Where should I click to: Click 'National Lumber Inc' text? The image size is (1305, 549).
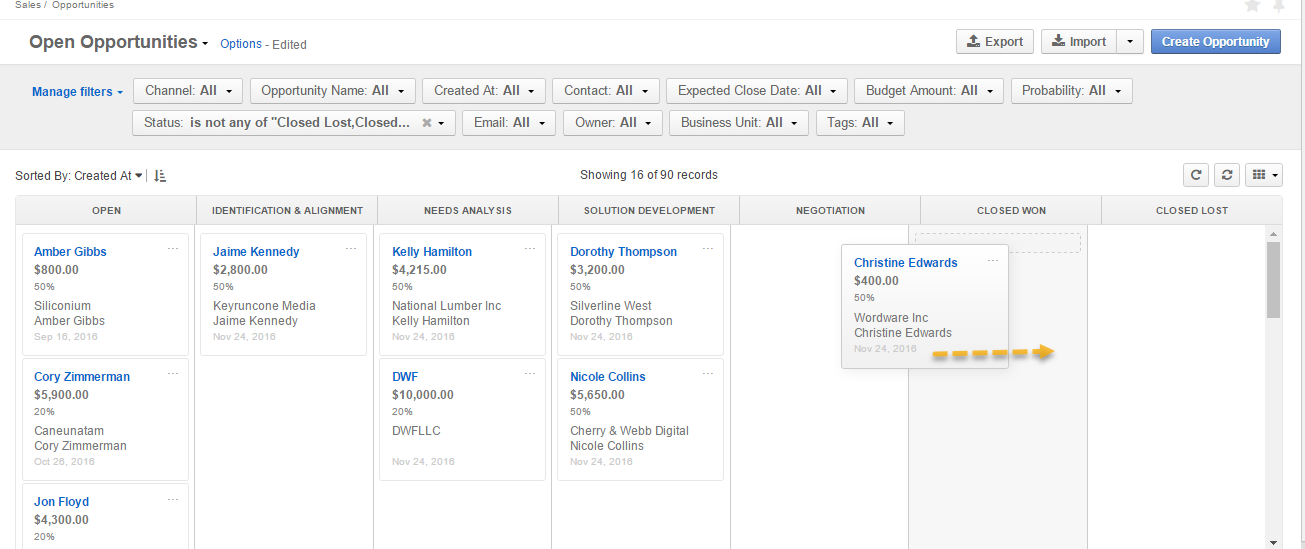coord(447,306)
